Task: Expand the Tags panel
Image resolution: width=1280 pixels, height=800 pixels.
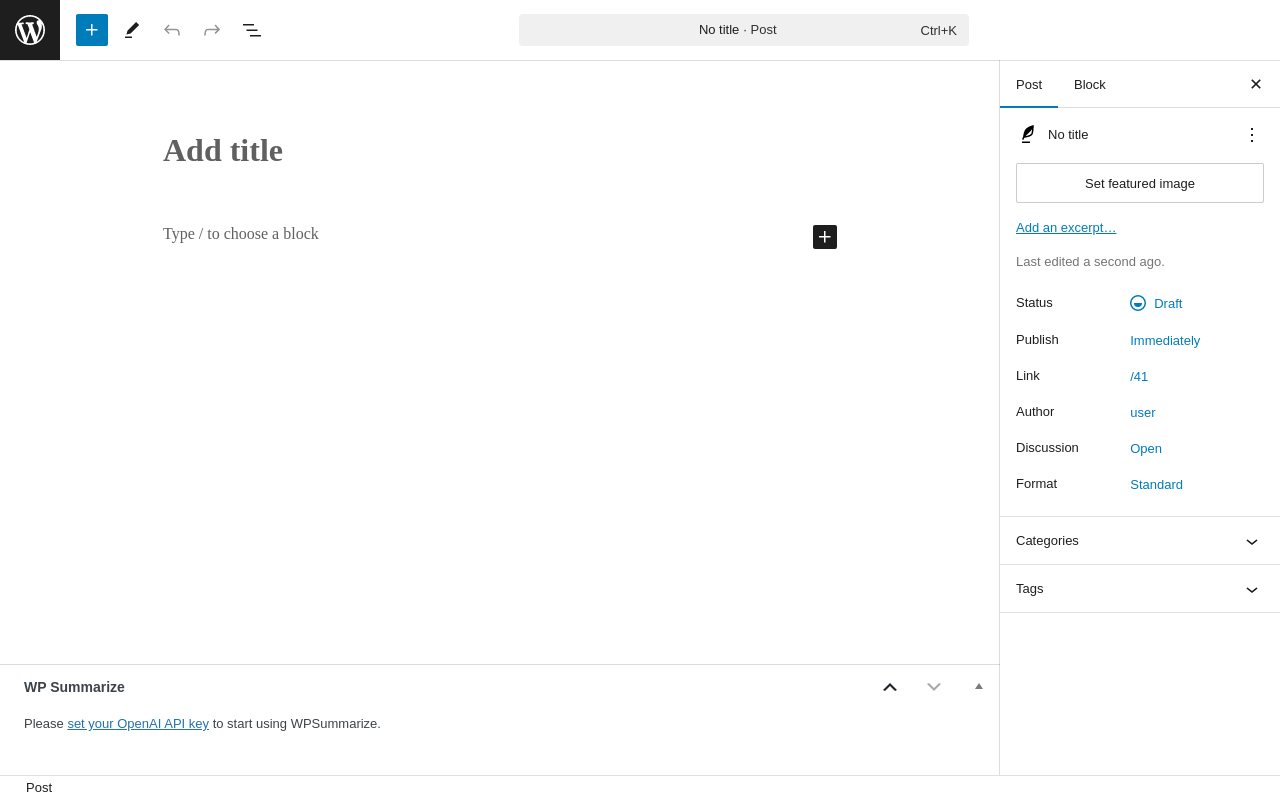Action: (x=1140, y=589)
